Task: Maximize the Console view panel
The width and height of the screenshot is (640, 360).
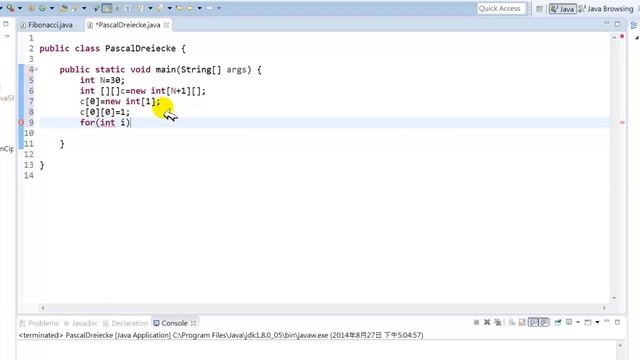Action: [618, 322]
